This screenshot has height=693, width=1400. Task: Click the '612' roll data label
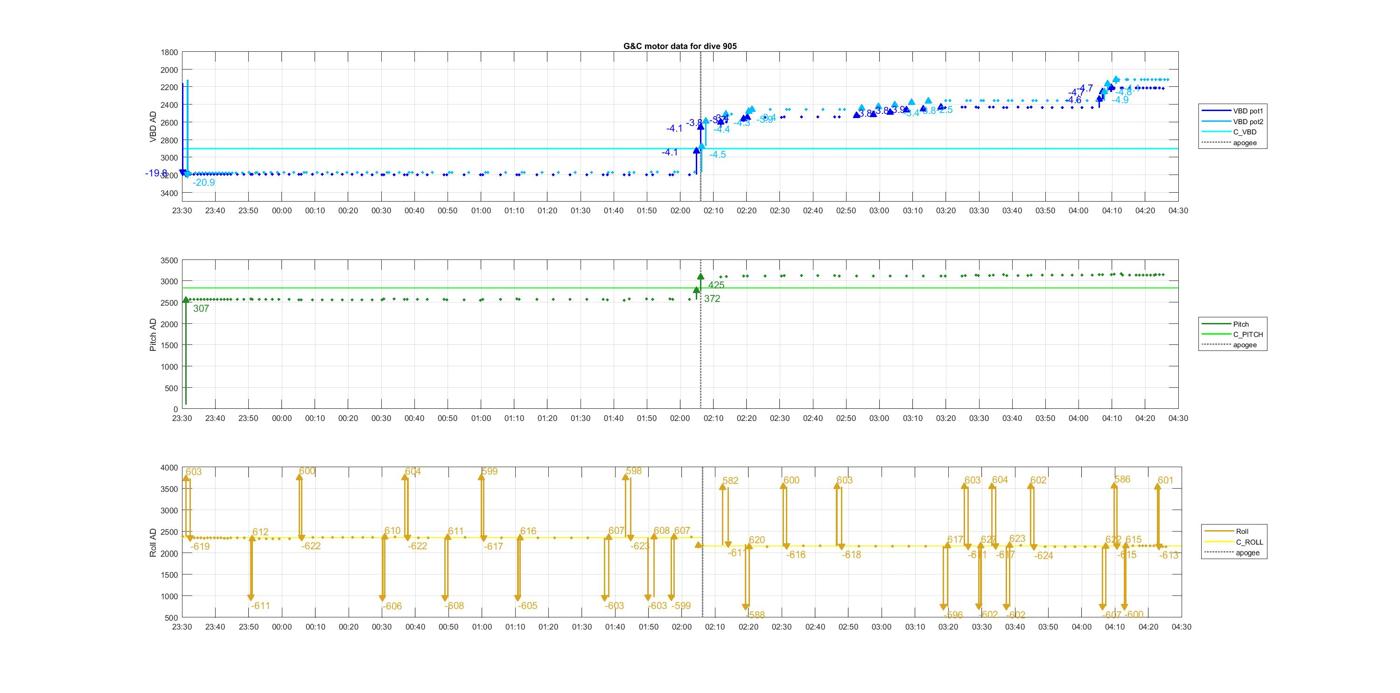pyautogui.click(x=261, y=532)
